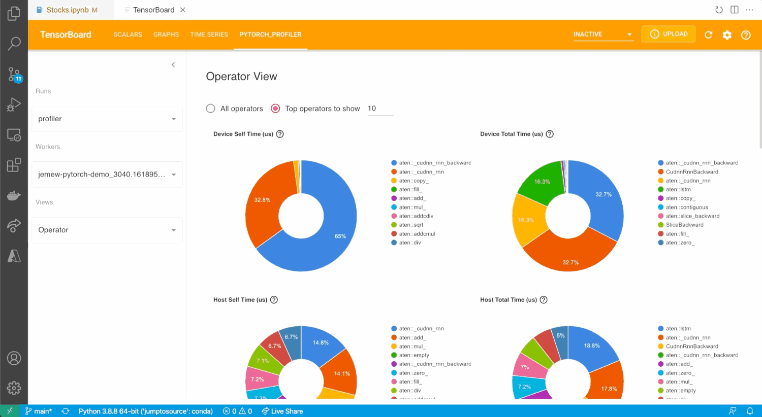Open the Live Share view in activity bar

click(14, 226)
